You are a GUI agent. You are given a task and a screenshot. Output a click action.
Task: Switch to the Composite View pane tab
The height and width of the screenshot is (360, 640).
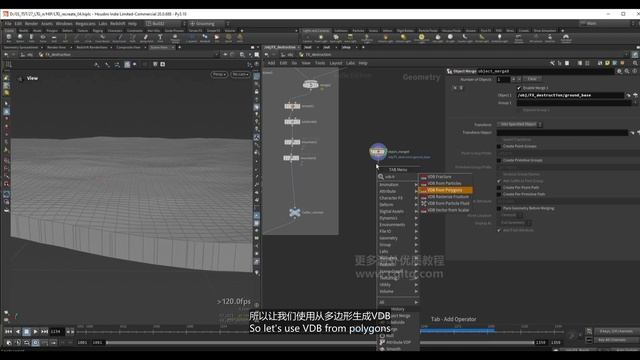click(x=128, y=47)
